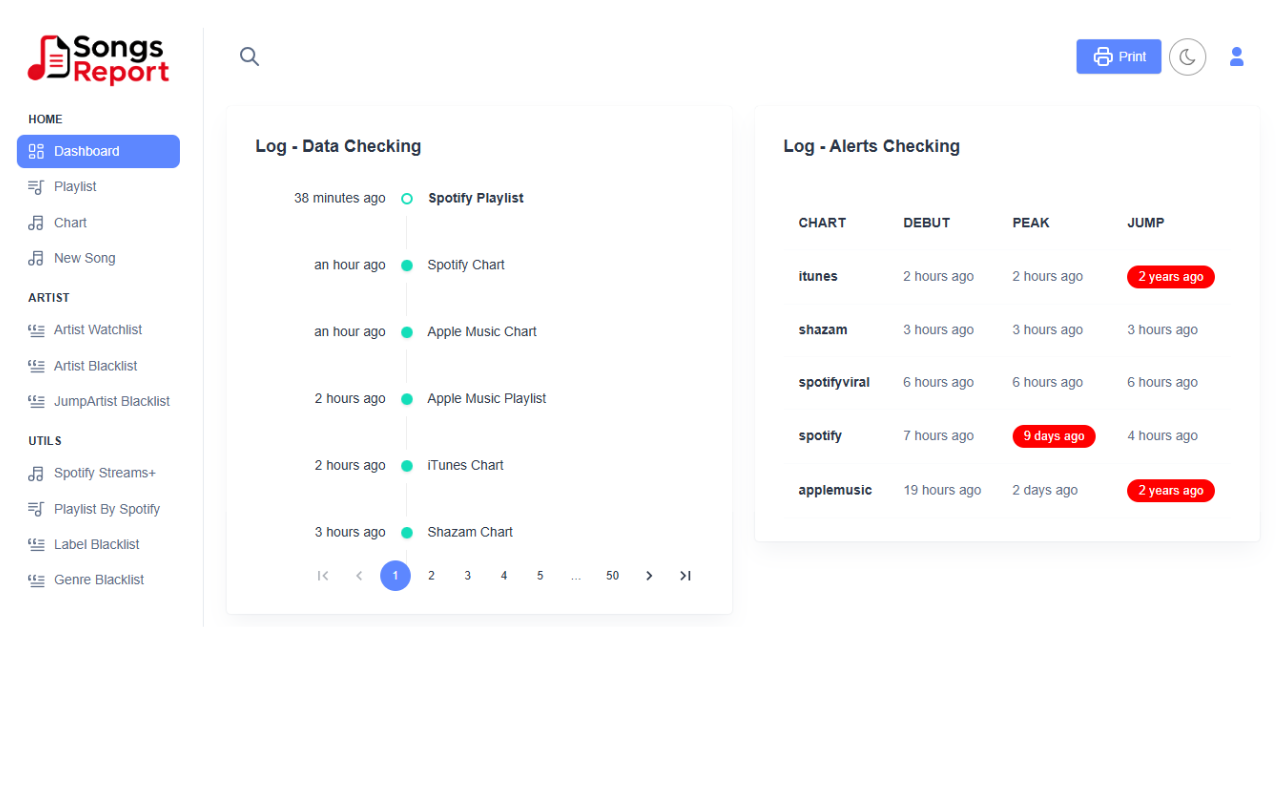Click the Apple Music Chart log entry

[x=482, y=332]
